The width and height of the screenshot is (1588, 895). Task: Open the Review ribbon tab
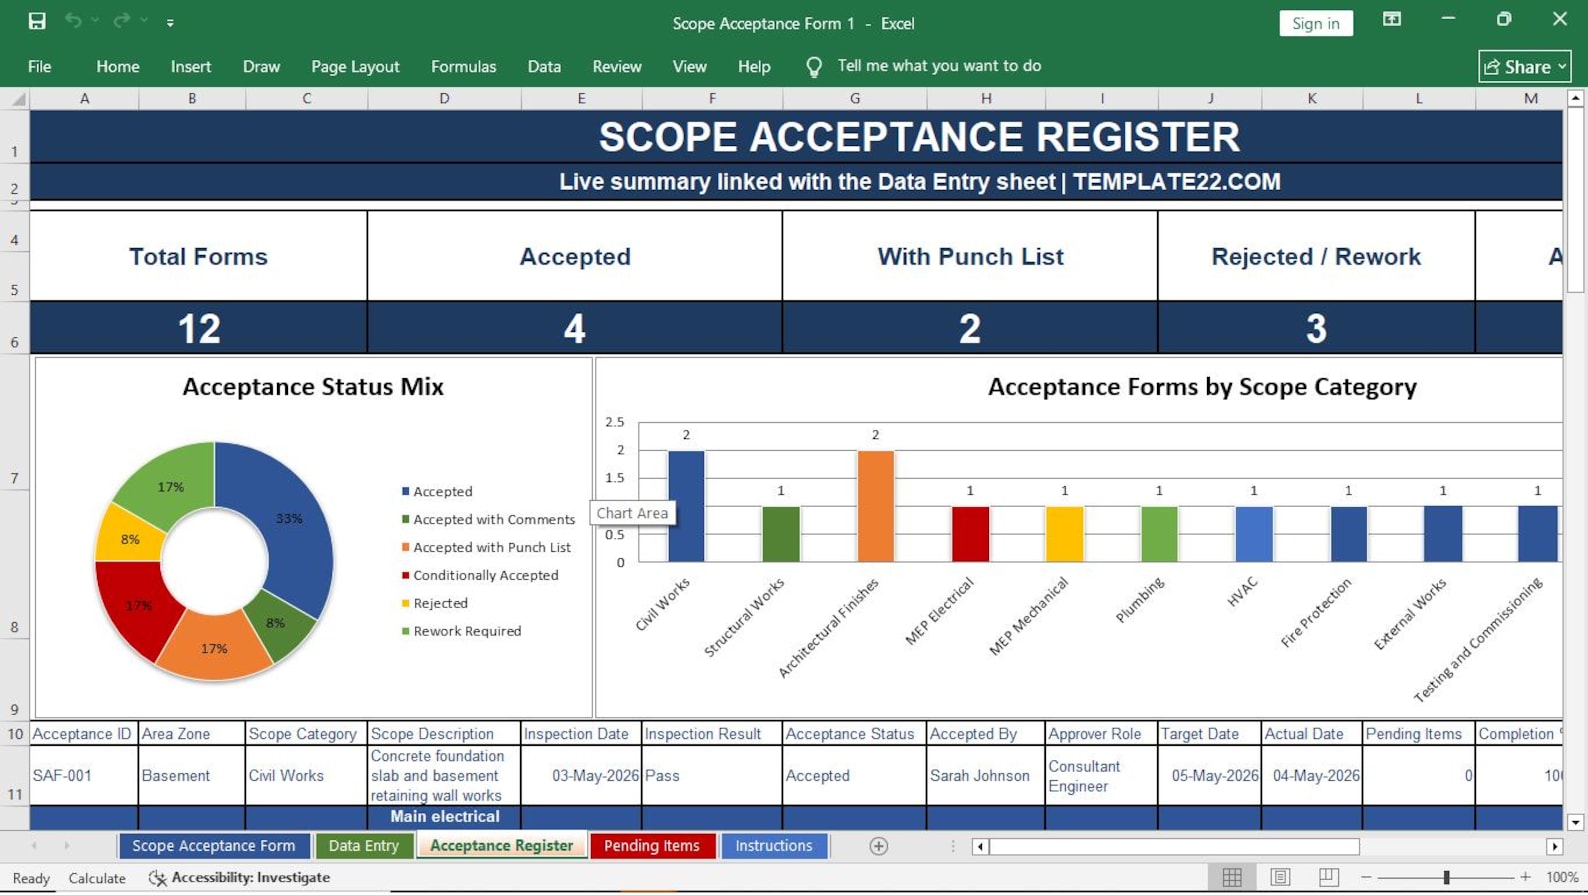[x=617, y=66]
